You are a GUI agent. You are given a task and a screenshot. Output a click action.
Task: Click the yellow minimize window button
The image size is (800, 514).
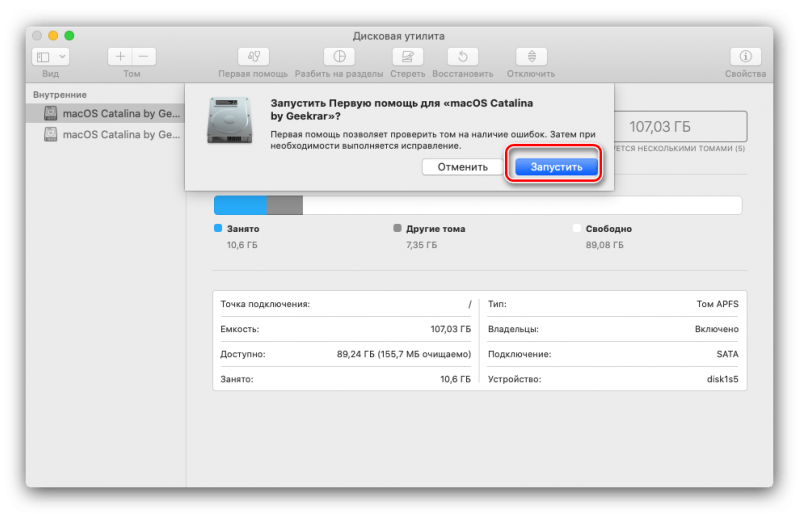click(53, 35)
